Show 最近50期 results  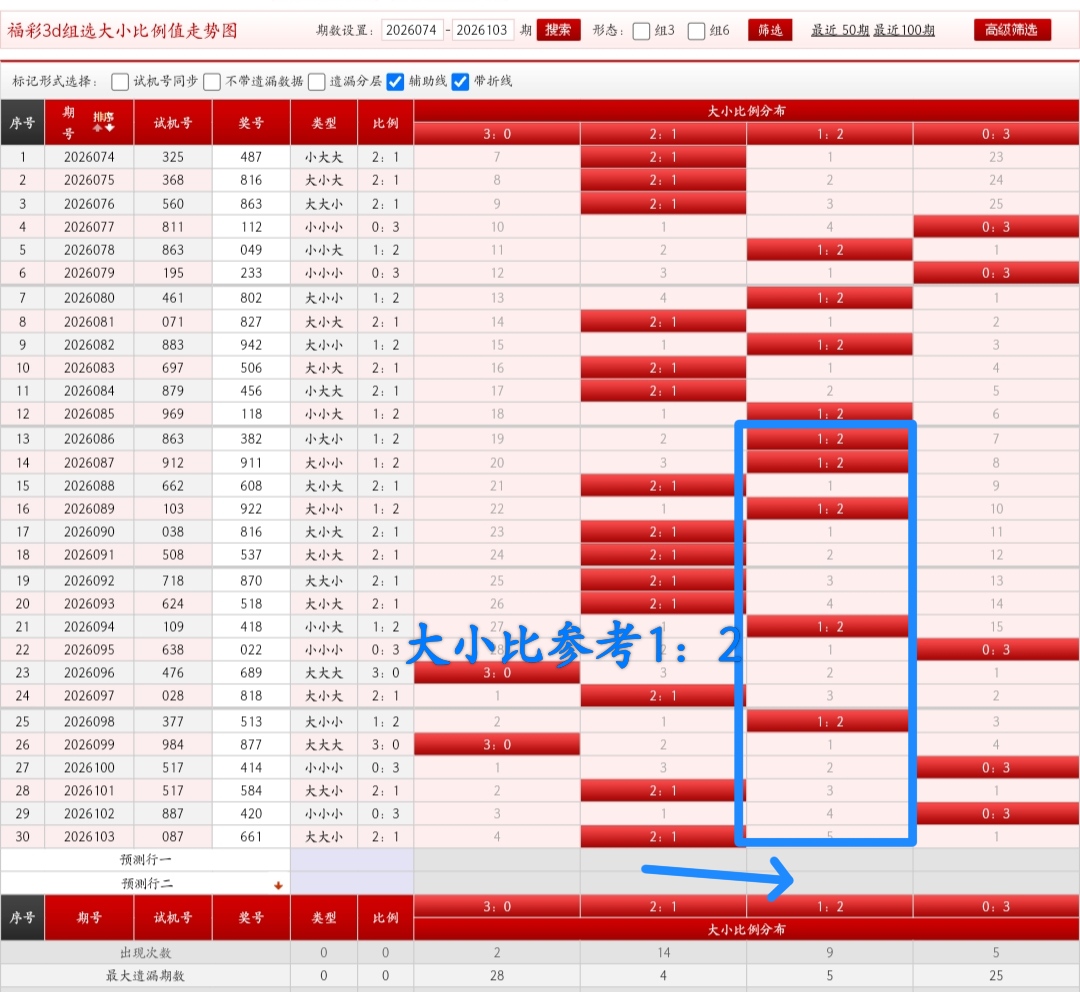pos(840,30)
